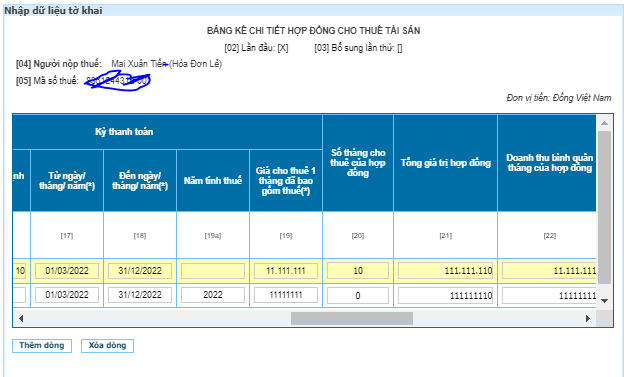Click the 111111110 total contract value field

tap(445, 295)
